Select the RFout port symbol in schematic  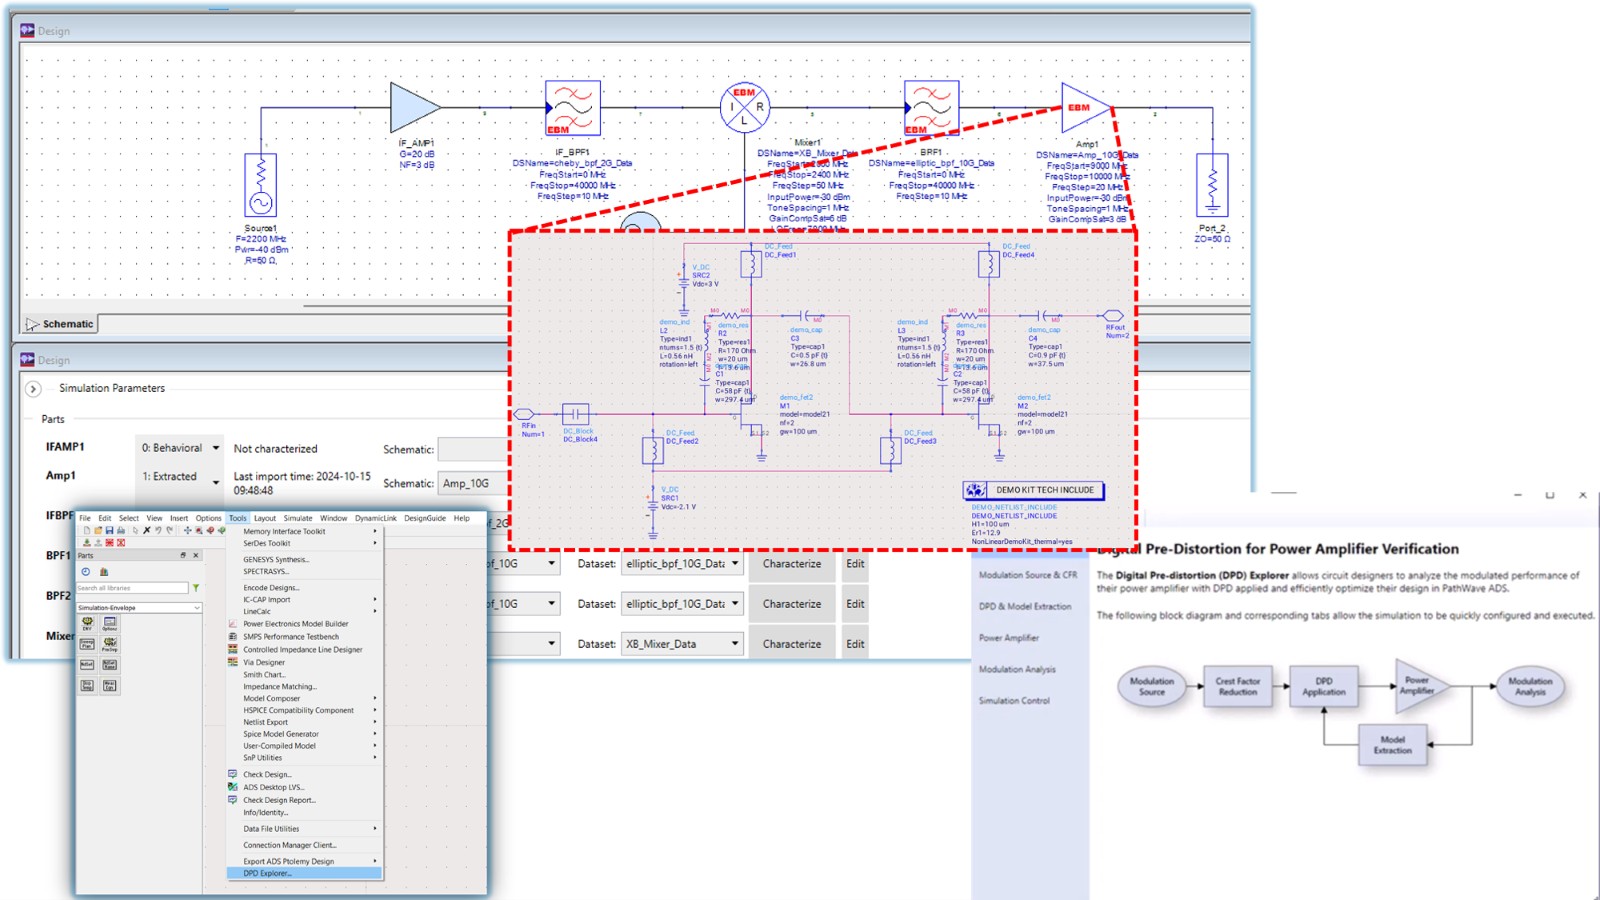tap(1112, 316)
